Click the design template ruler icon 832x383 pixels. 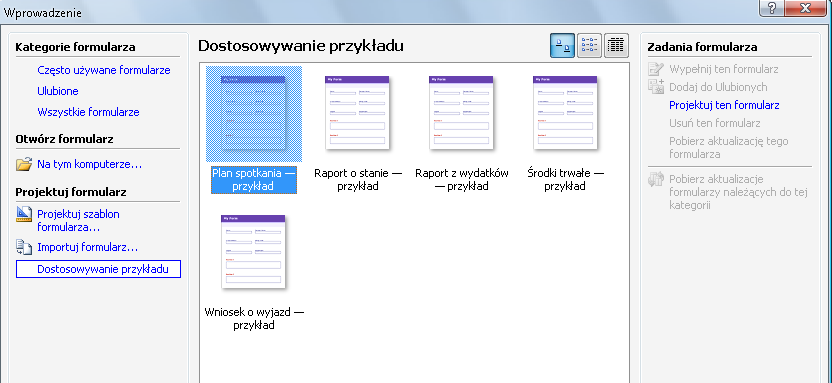tap(24, 214)
